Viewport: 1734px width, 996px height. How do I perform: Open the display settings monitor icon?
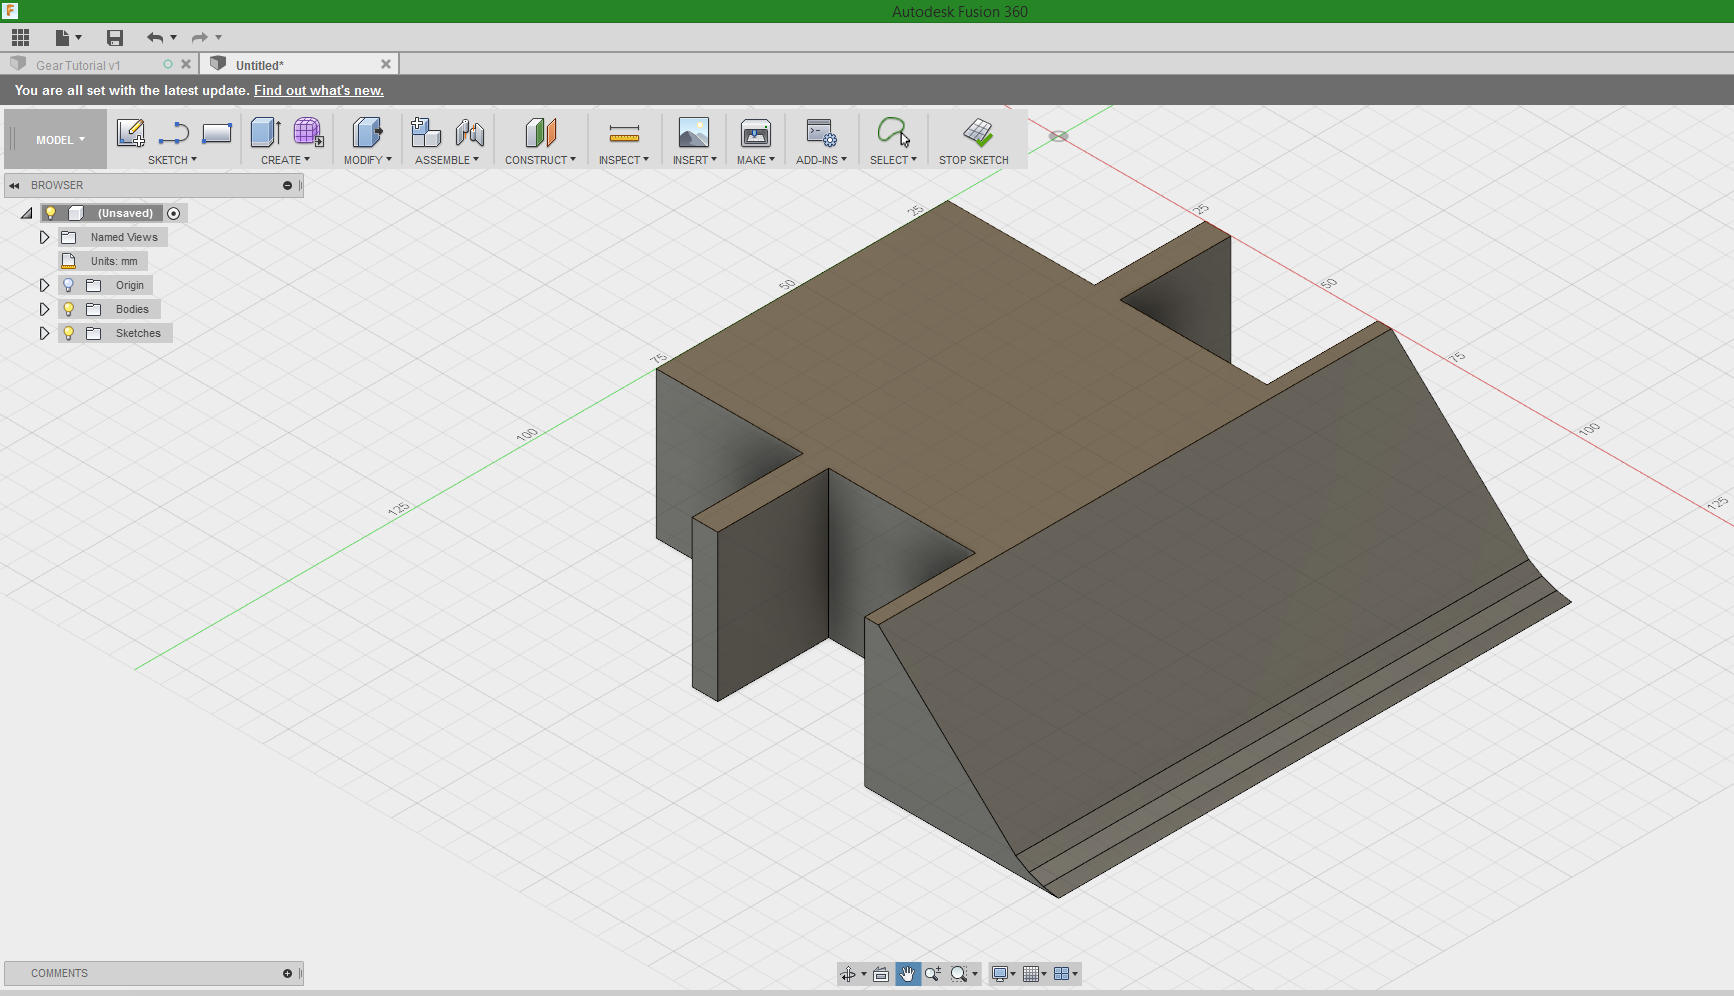click(1001, 973)
